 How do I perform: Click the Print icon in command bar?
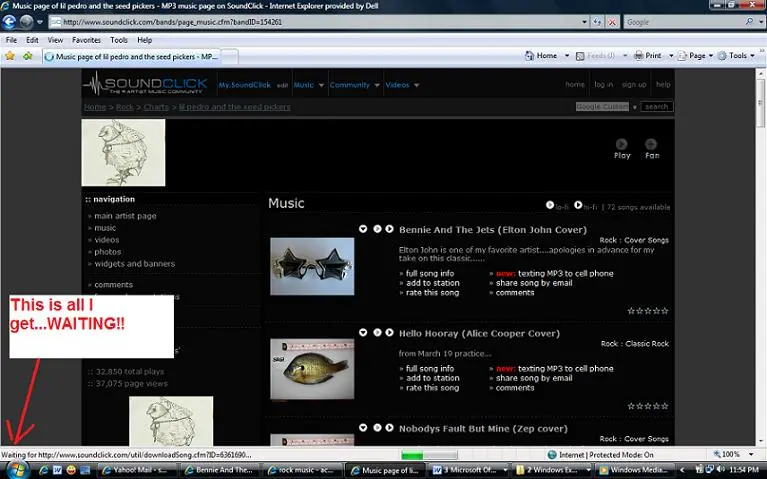coord(638,56)
